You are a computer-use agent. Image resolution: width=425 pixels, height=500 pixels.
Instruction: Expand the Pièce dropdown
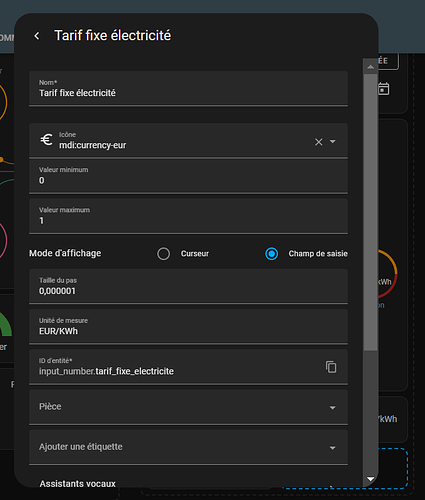188,407
